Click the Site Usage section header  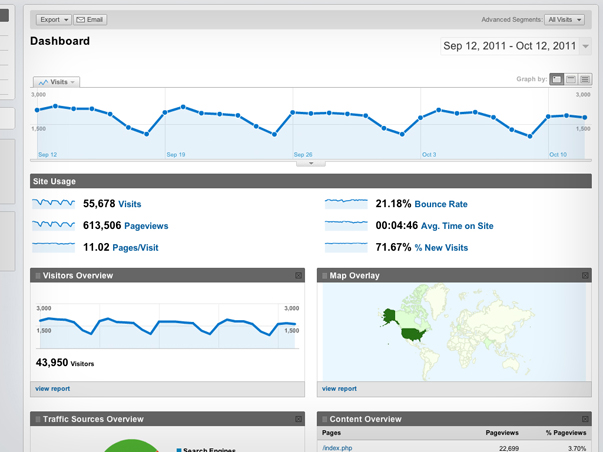coord(311,181)
